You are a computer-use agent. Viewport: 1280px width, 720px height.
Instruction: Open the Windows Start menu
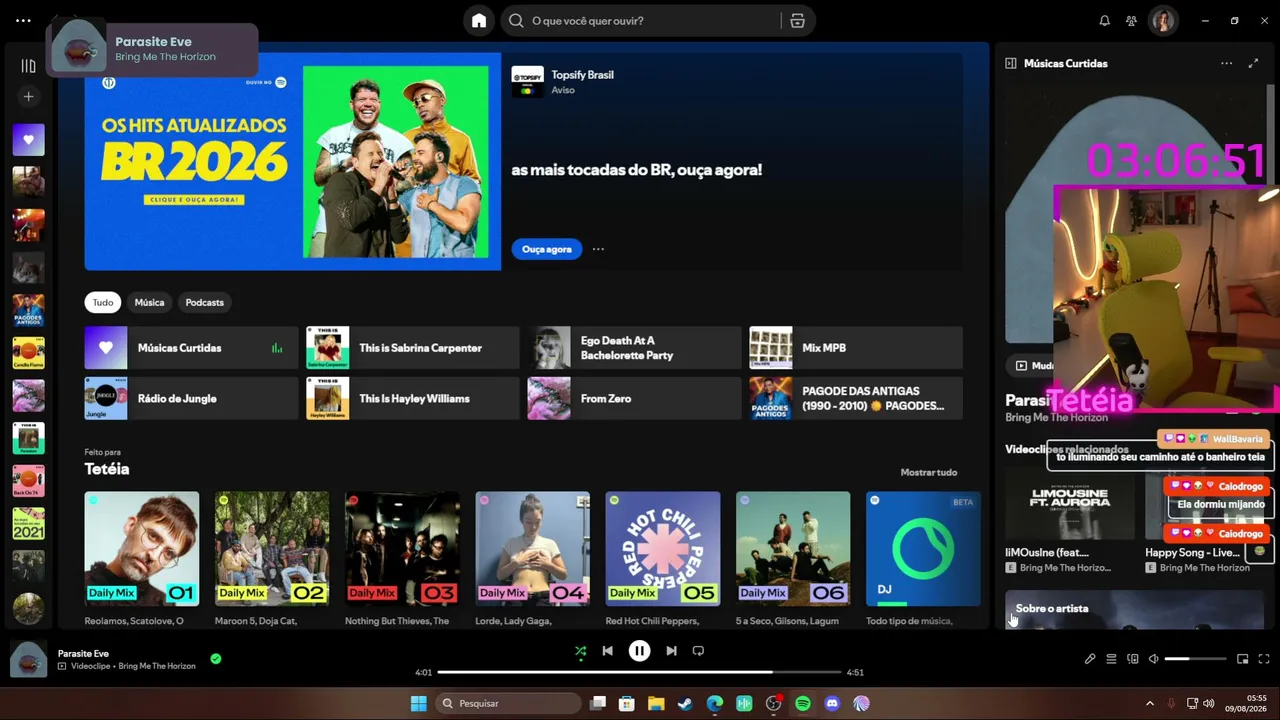[419, 703]
